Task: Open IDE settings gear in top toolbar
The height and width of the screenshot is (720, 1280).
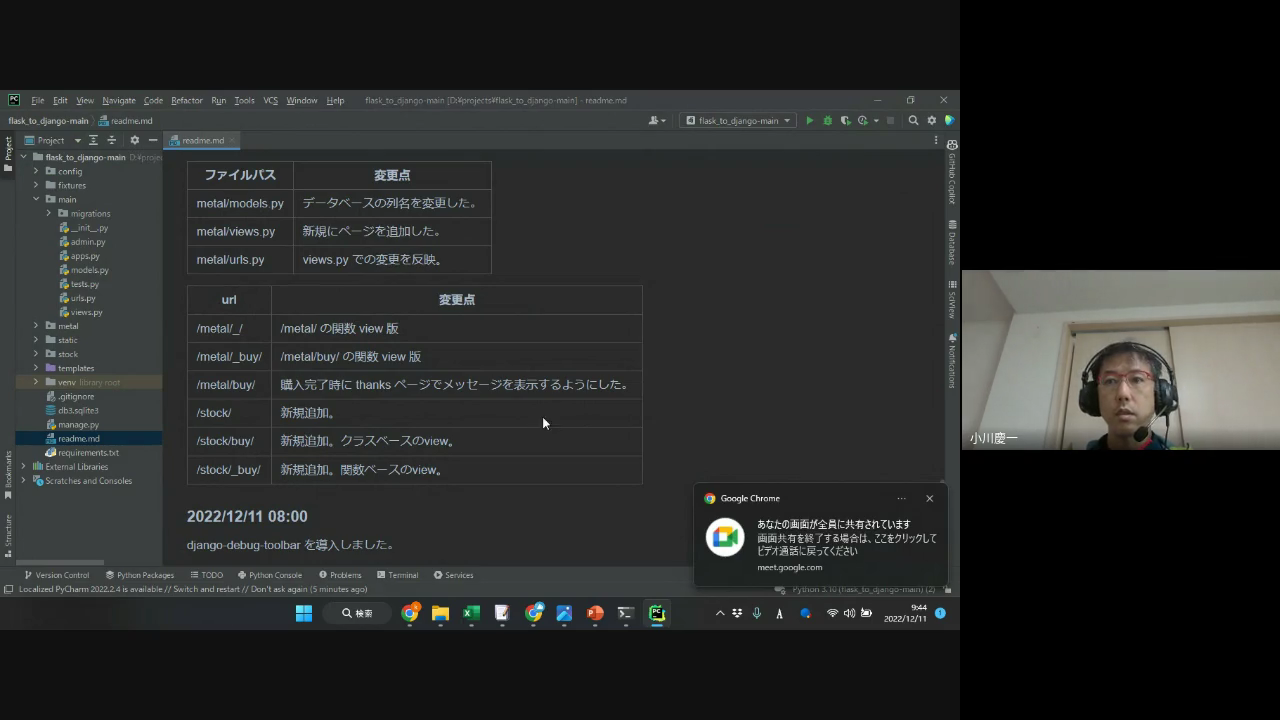Action: point(932,121)
